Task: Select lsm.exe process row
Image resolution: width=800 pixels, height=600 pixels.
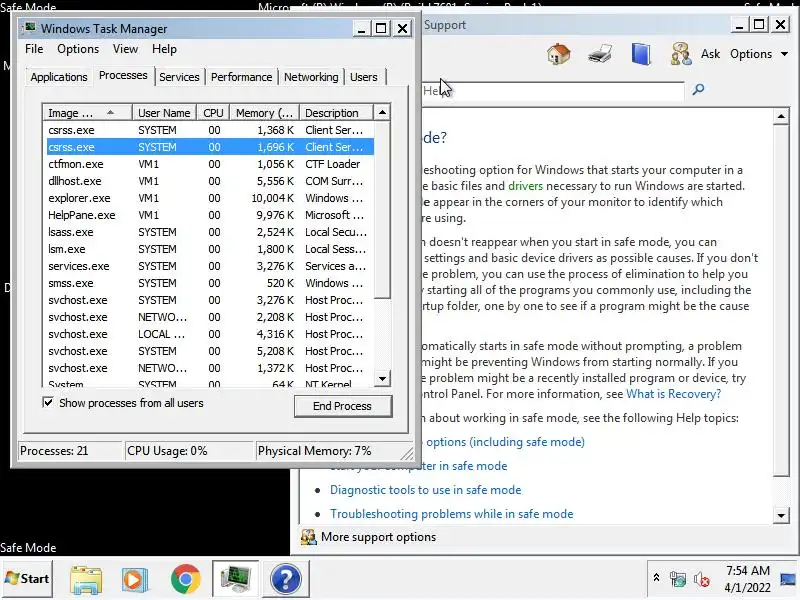Action: (x=210, y=249)
